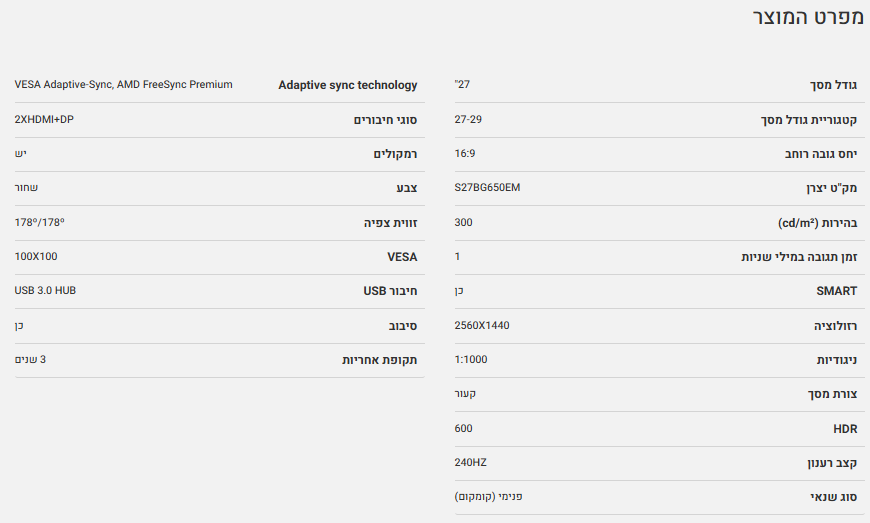Click the 'HDR' specification label
Image resolution: width=870 pixels, height=523 pixels.
pyautogui.click(x=845, y=428)
